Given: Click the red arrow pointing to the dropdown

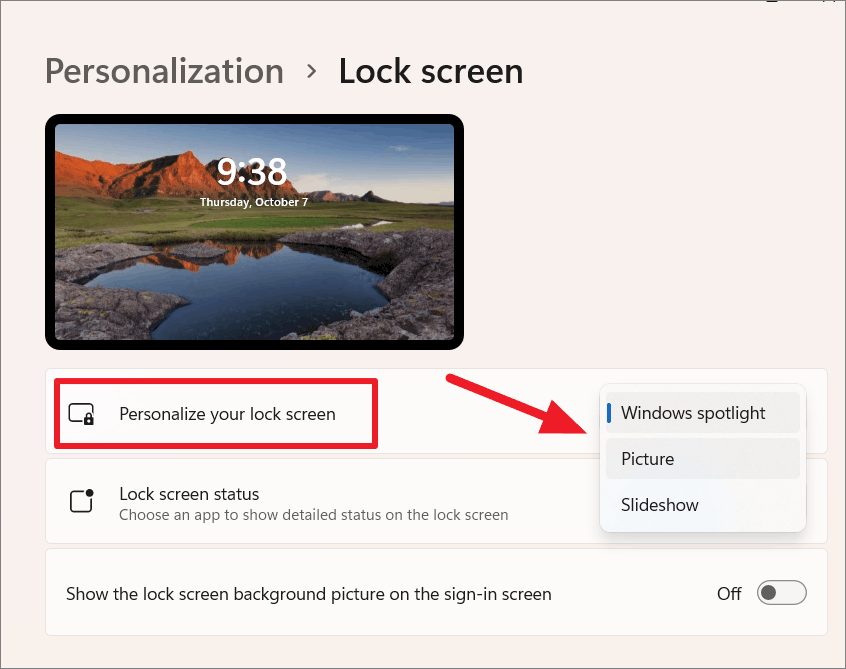Looking at the screenshot, I should point(516,404).
